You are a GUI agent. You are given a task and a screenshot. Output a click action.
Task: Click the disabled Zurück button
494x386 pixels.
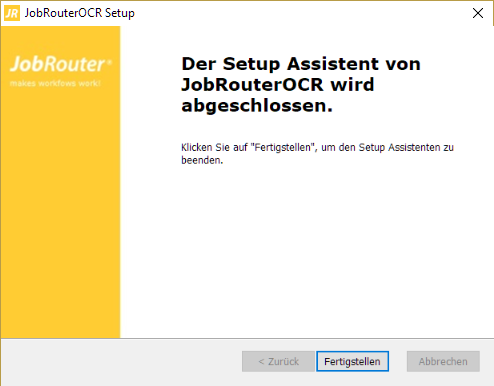[x=278, y=361]
